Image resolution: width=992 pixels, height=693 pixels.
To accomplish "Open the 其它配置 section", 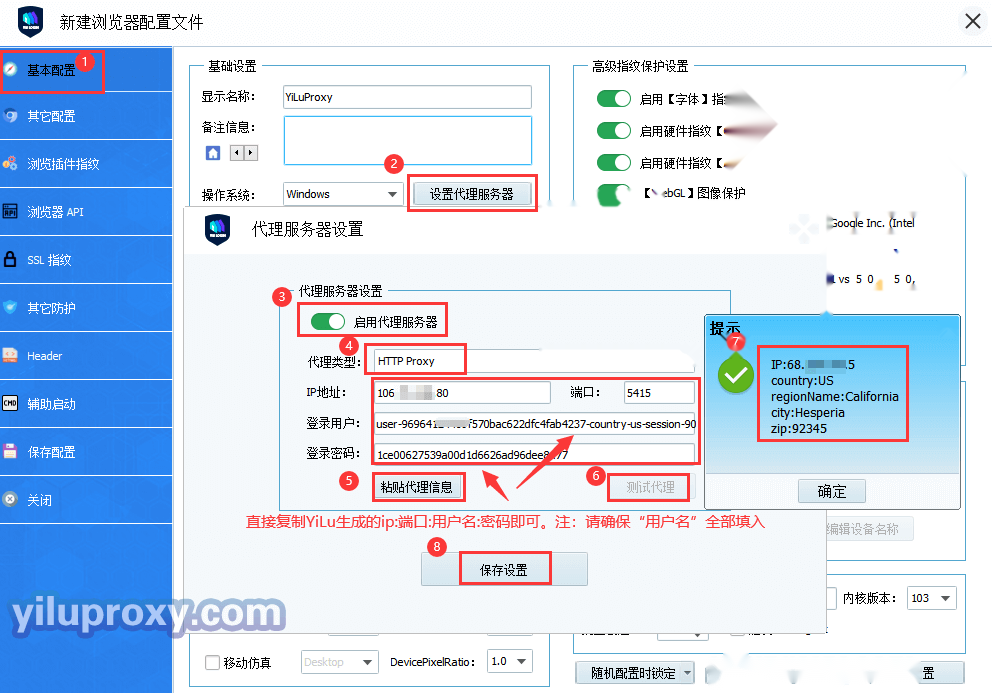I will (86, 116).
